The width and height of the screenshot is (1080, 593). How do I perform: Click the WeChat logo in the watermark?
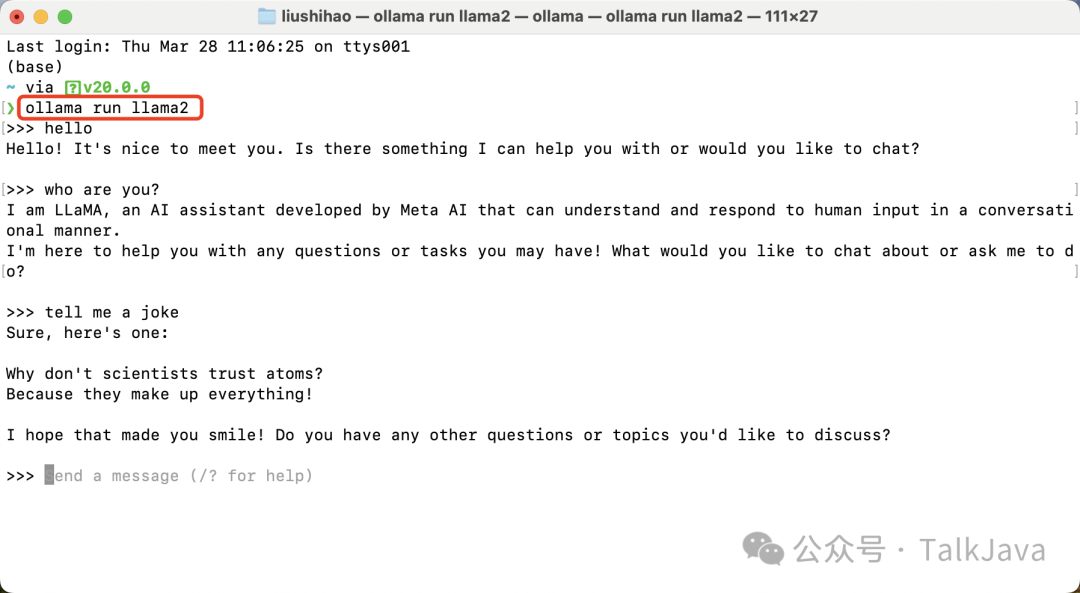coord(763,549)
